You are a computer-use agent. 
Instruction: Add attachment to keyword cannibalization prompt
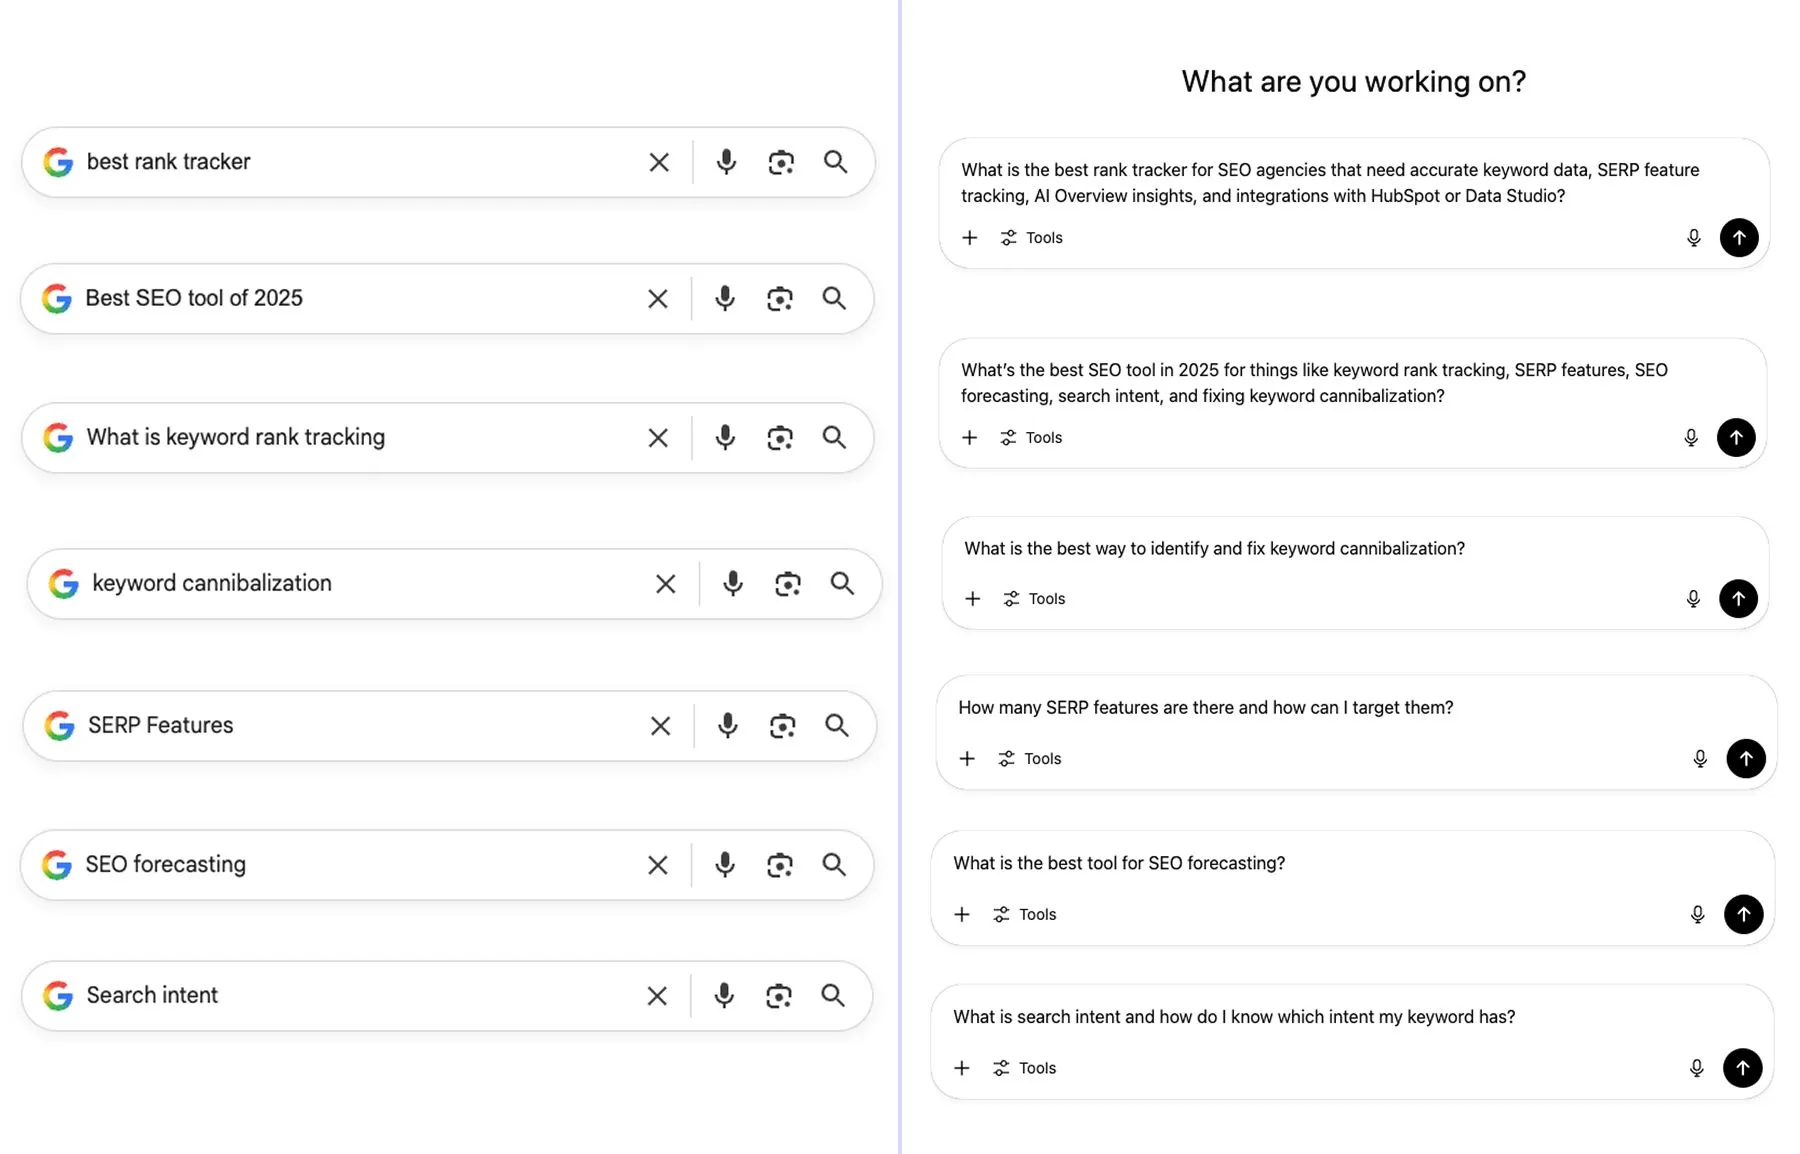coord(972,598)
